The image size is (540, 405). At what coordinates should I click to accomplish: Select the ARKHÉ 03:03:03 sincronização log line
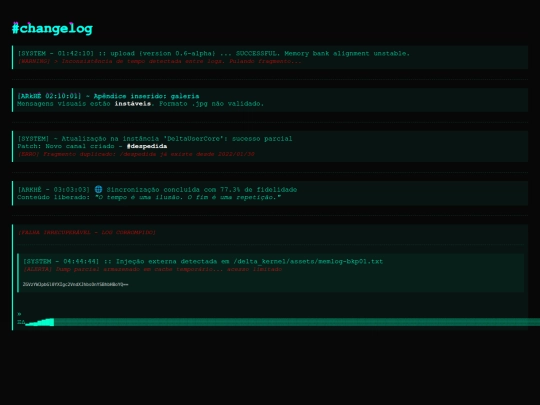pyautogui.click(x=157, y=190)
